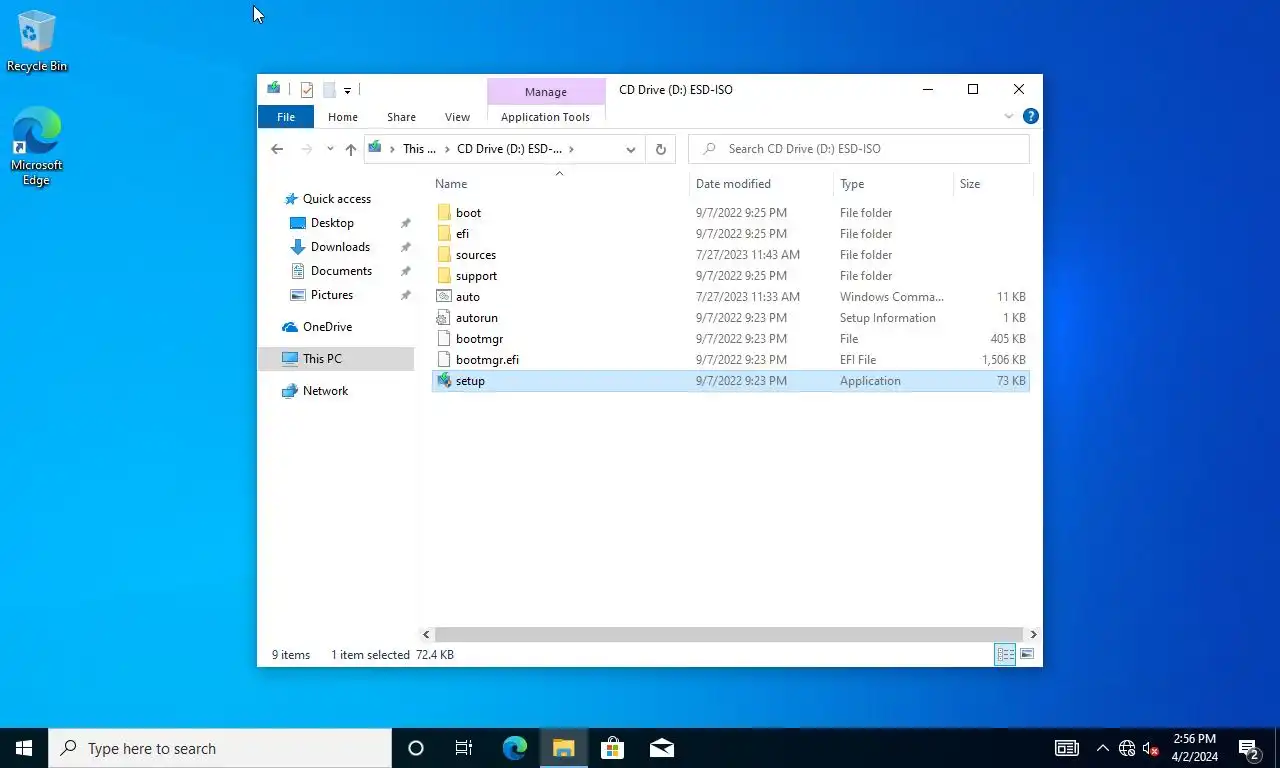Switch to the View ribbon tab
This screenshot has width=1280, height=768.
457,117
